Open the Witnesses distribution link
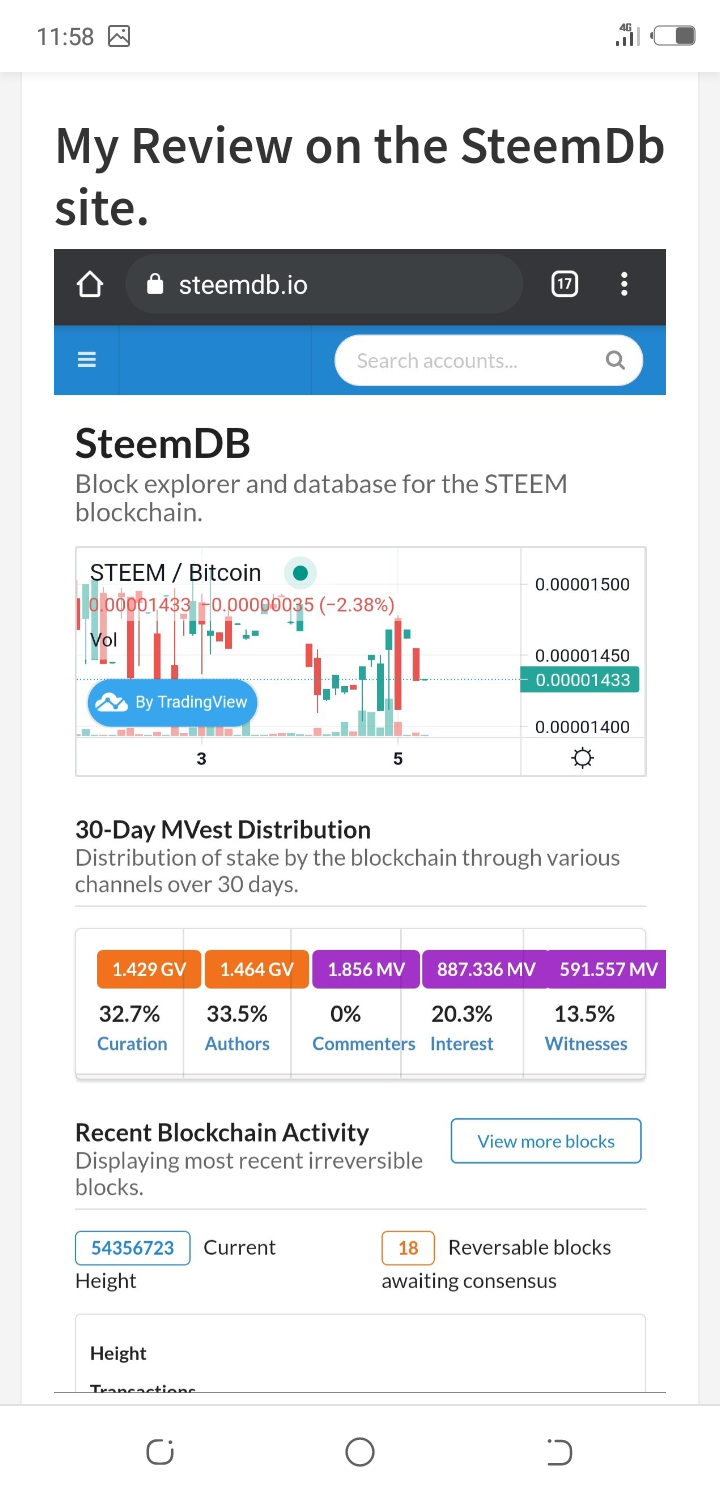 point(586,1044)
